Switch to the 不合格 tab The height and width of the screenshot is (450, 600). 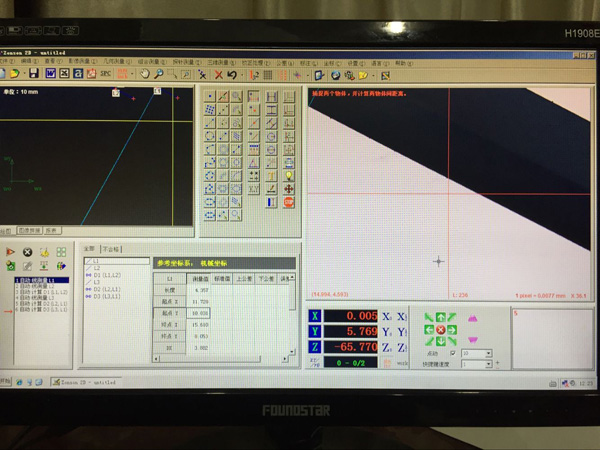(x=110, y=248)
